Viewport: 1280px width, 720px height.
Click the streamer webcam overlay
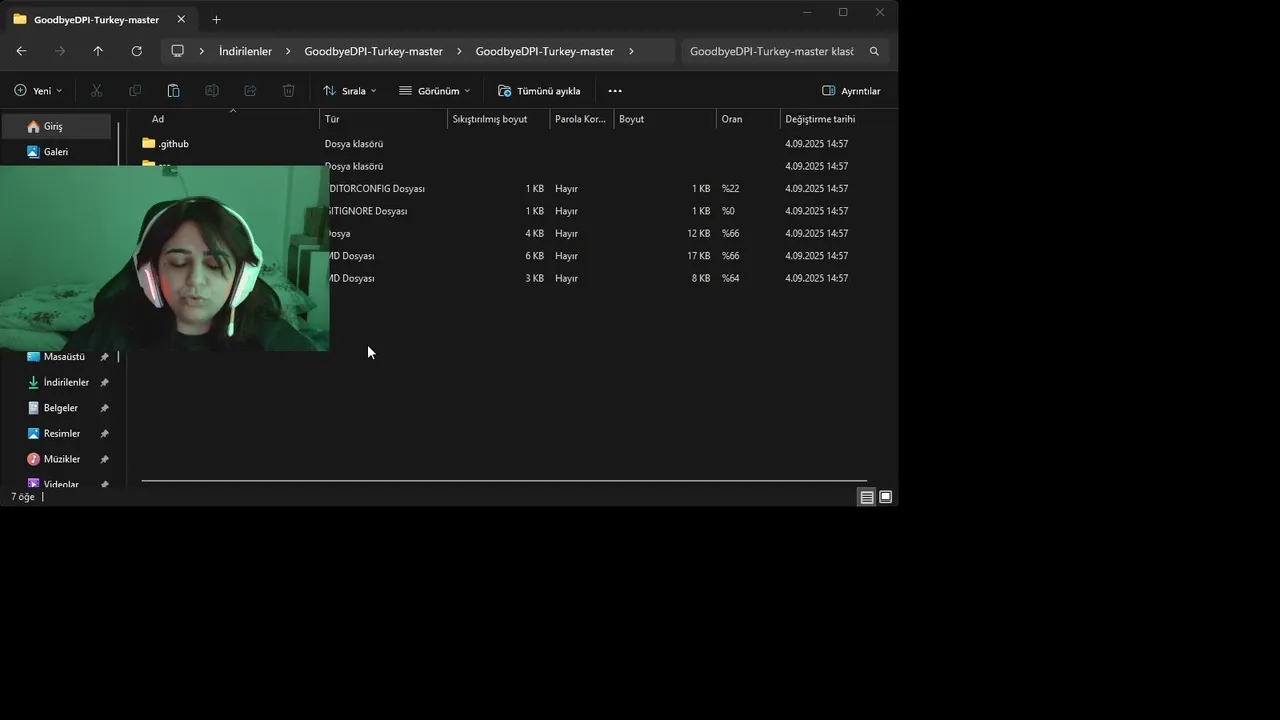164,258
